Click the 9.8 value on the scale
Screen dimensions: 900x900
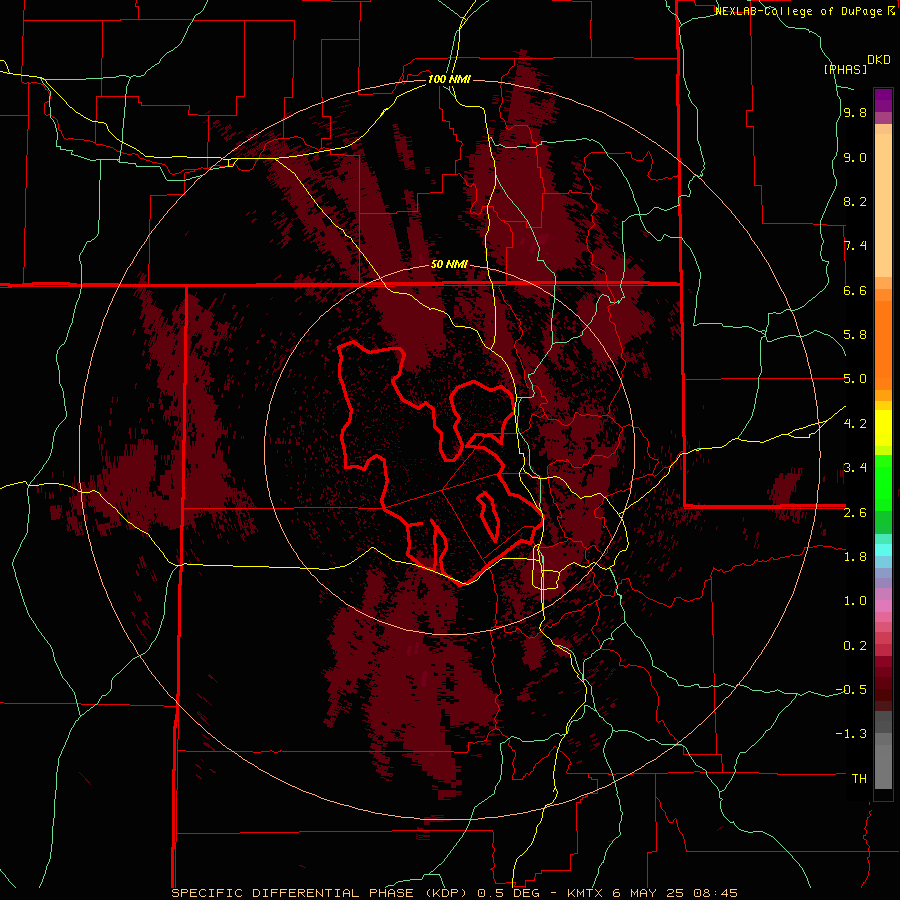click(x=855, y=113)
